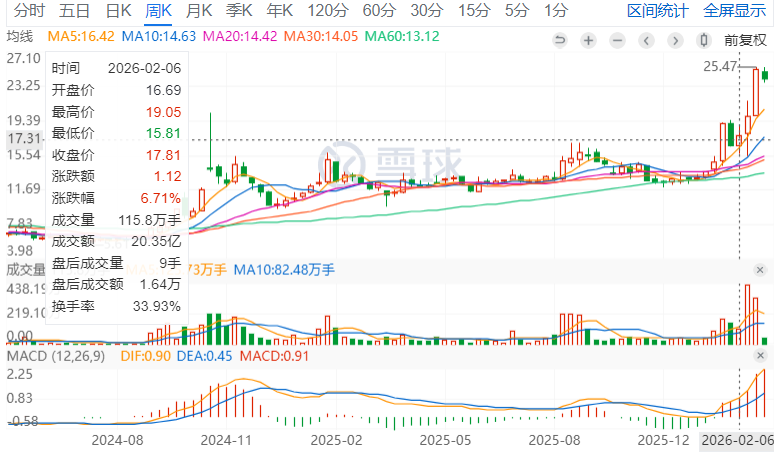Open the 年K chart tab

point(281,12)
